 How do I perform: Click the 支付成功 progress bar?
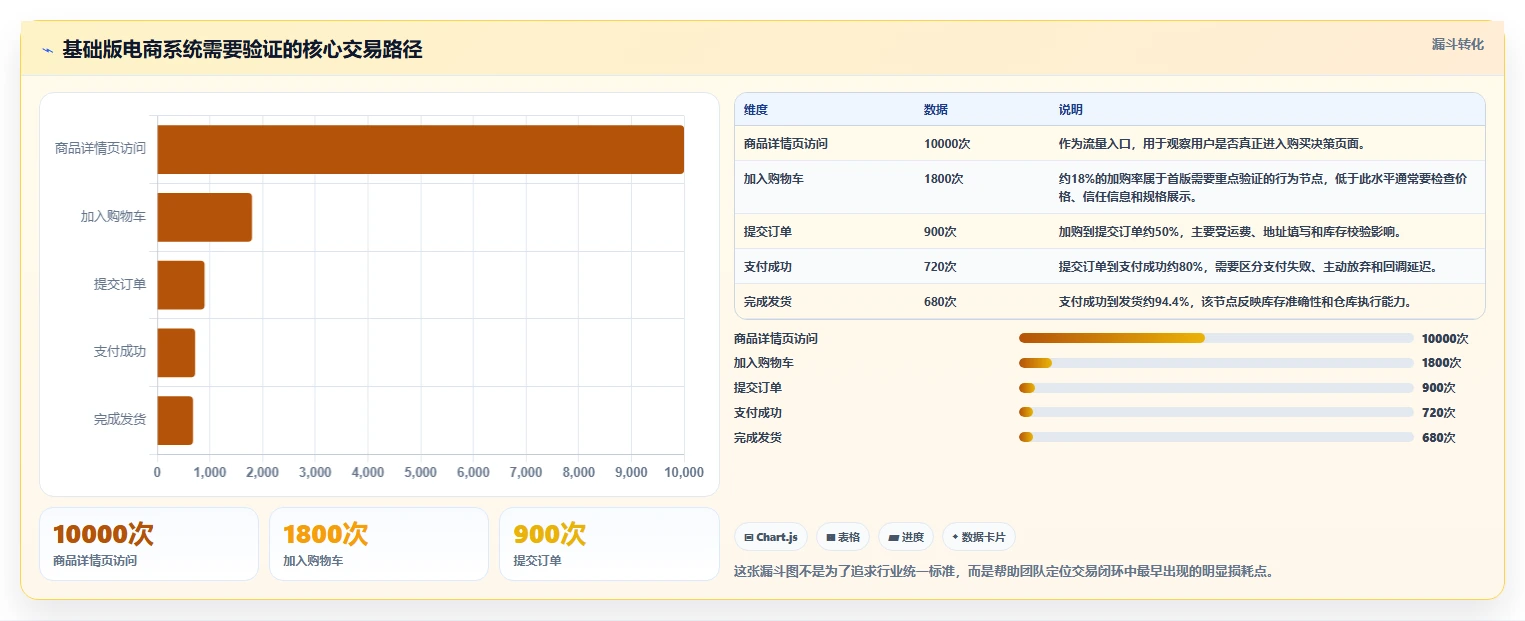(x=1216, y=412)
